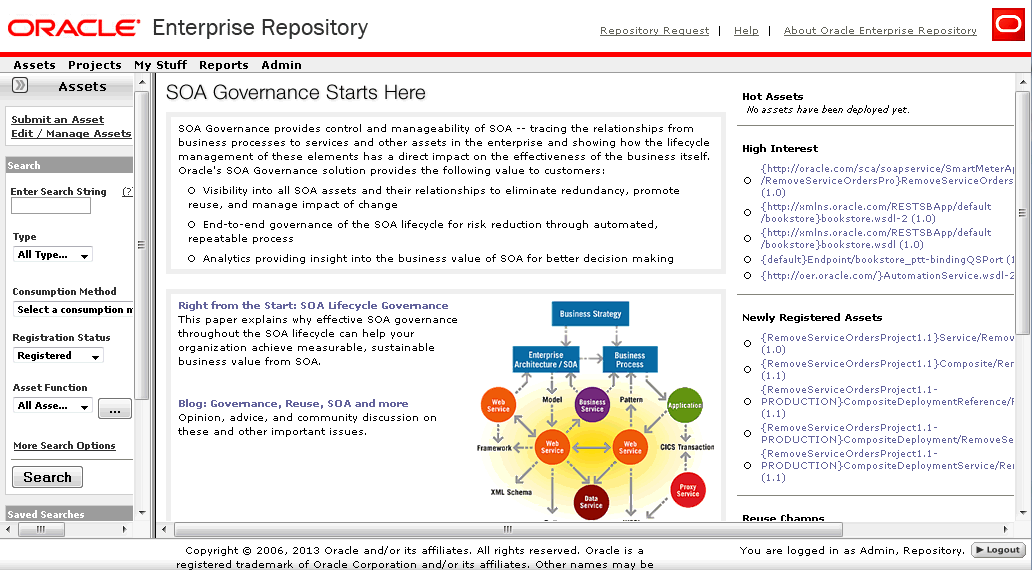The height and width of the screenshot is (570, 1032).
Task: Click the Search section header in sidebar
Action: [69, 165]
